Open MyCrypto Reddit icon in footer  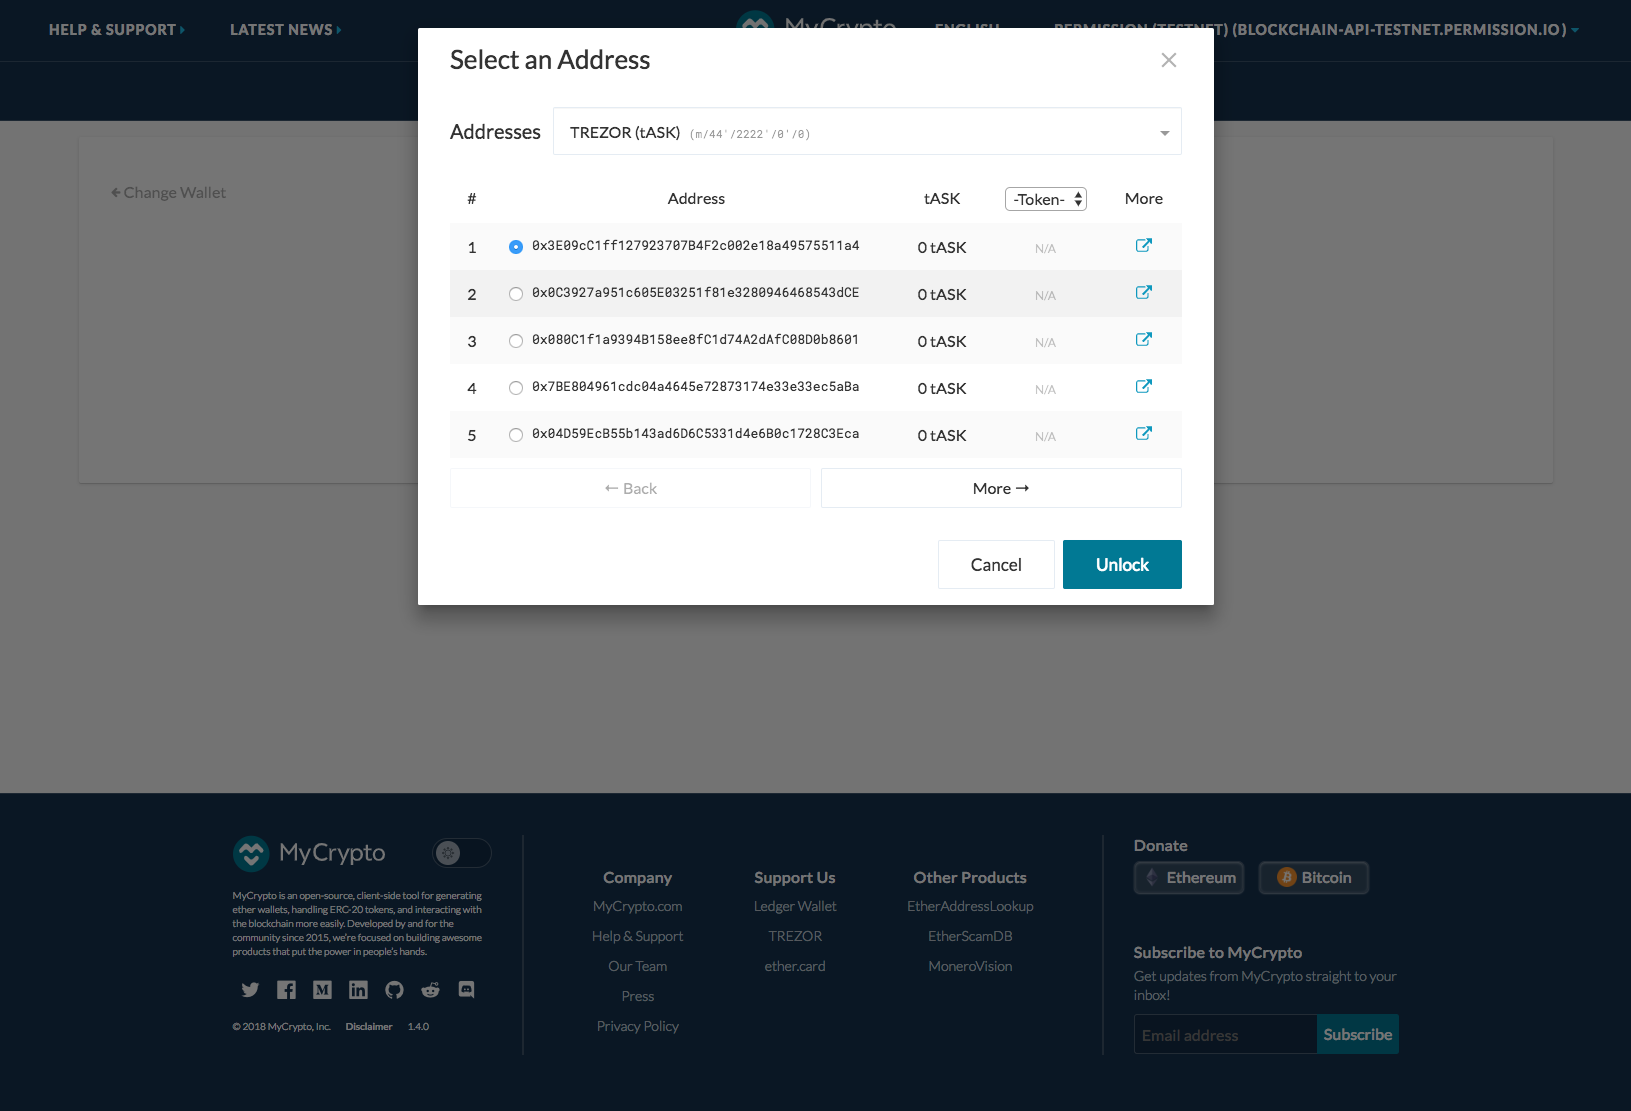point(430,990)
